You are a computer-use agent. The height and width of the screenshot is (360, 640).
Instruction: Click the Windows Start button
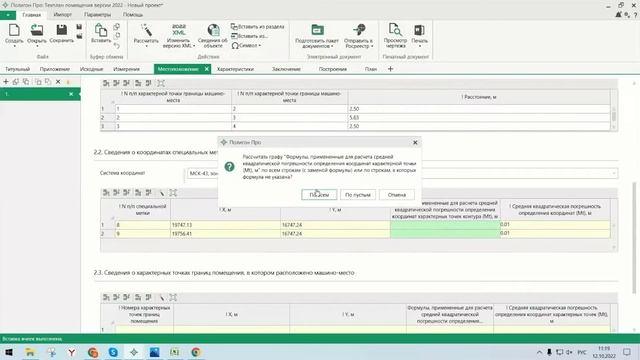[x=9, y=352]
